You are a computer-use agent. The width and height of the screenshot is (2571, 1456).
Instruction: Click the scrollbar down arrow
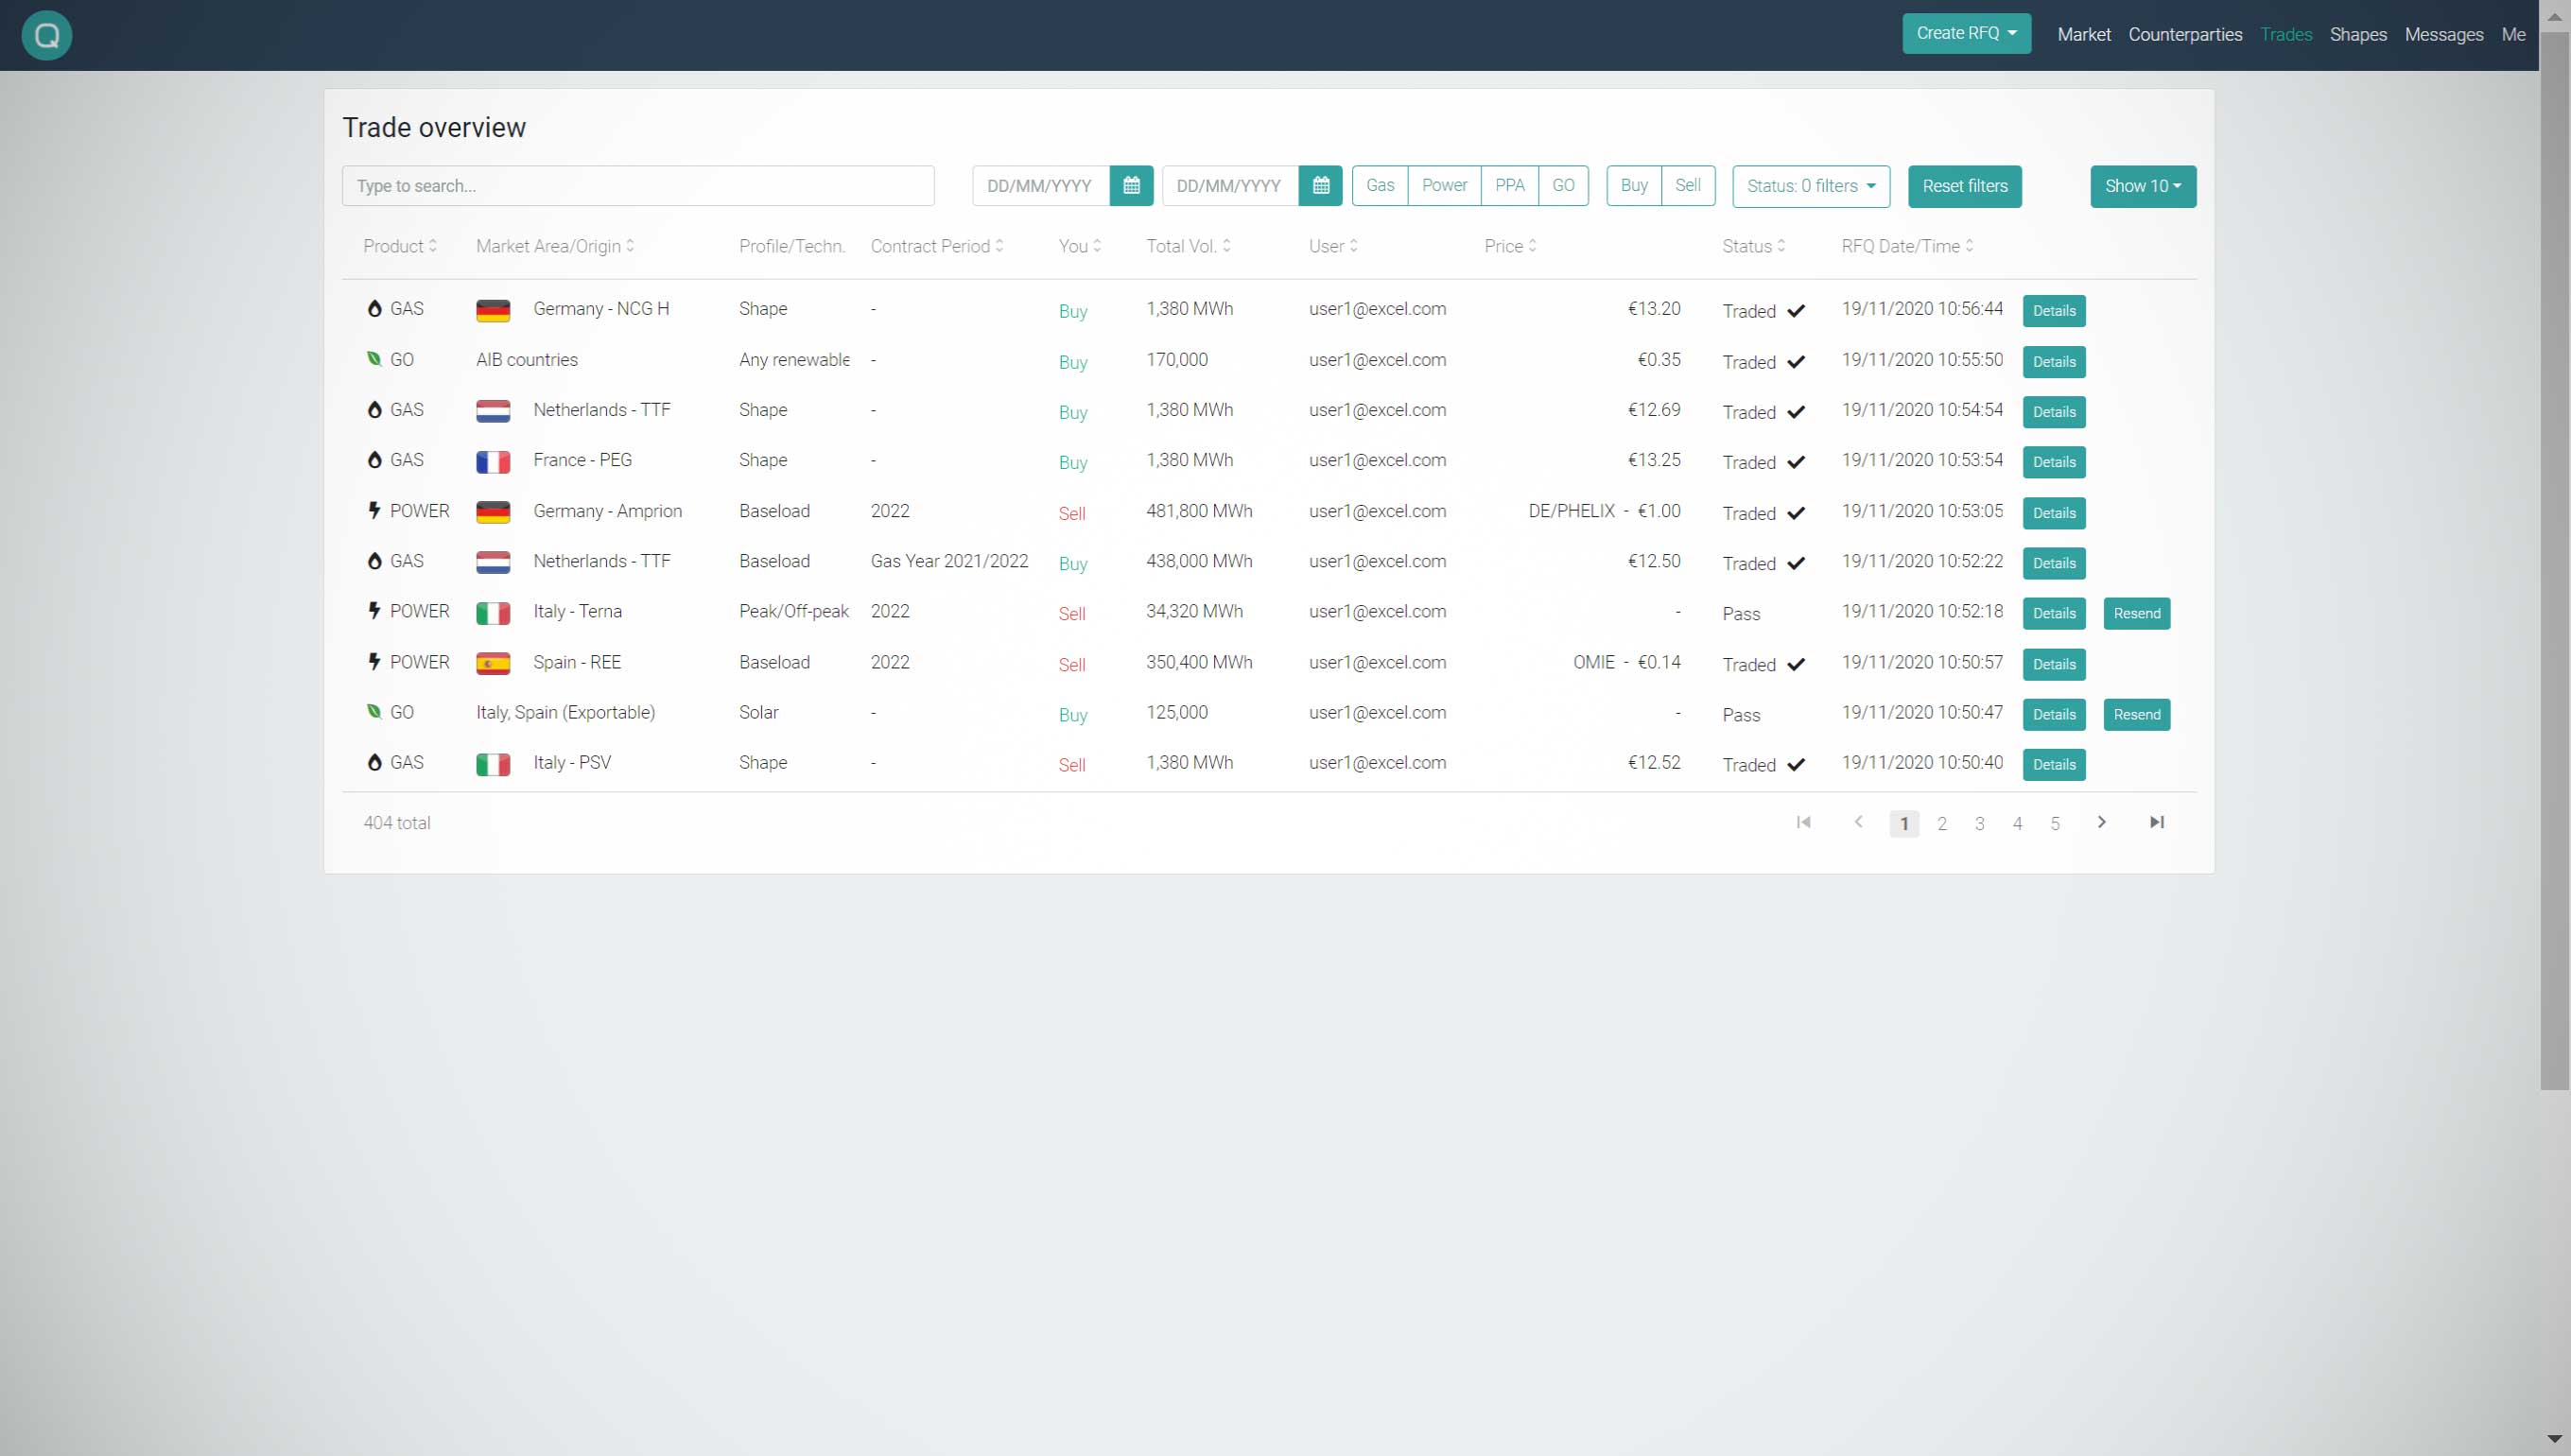tap(2555, 1440)
